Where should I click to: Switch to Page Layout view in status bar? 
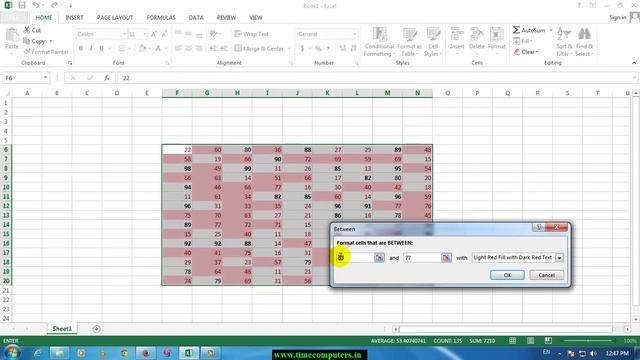530,340
